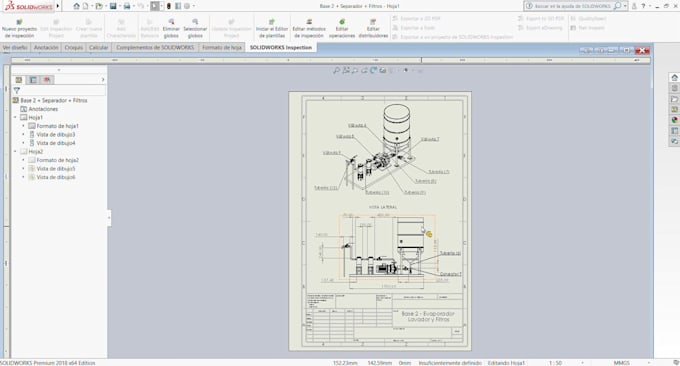Open Appearances color ball in task pane

point(674,120)
